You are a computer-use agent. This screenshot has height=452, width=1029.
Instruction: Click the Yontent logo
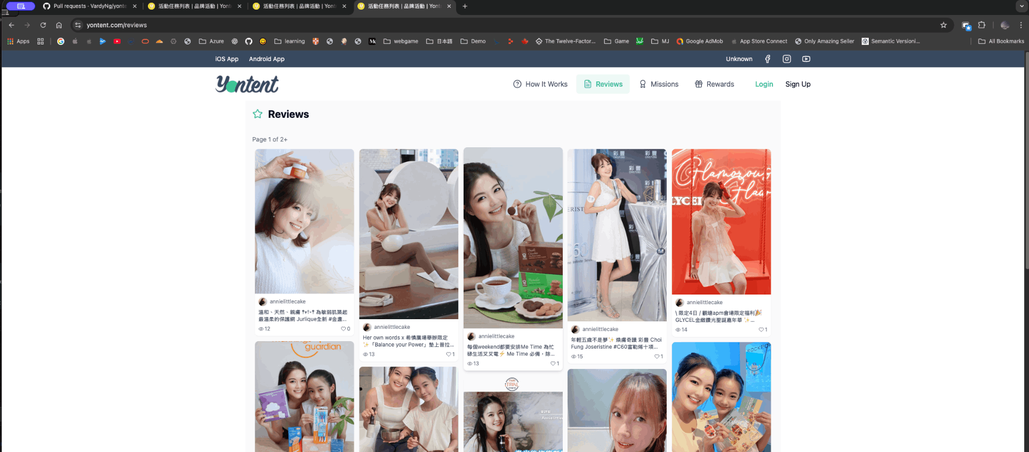(247, 84)
